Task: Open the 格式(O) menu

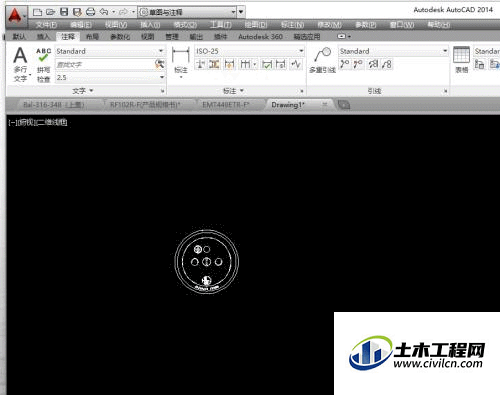Action: coord(185,25)
